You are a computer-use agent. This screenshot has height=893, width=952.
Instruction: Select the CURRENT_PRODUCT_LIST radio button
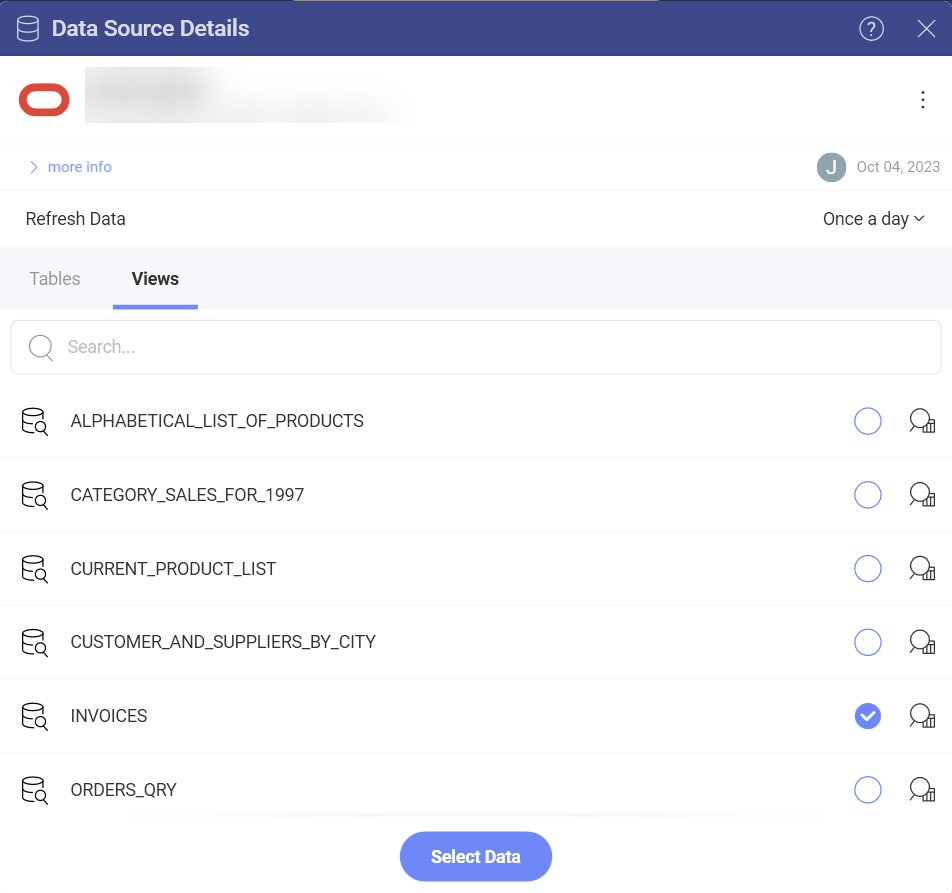pyautogui.click(x=868, y=569)
